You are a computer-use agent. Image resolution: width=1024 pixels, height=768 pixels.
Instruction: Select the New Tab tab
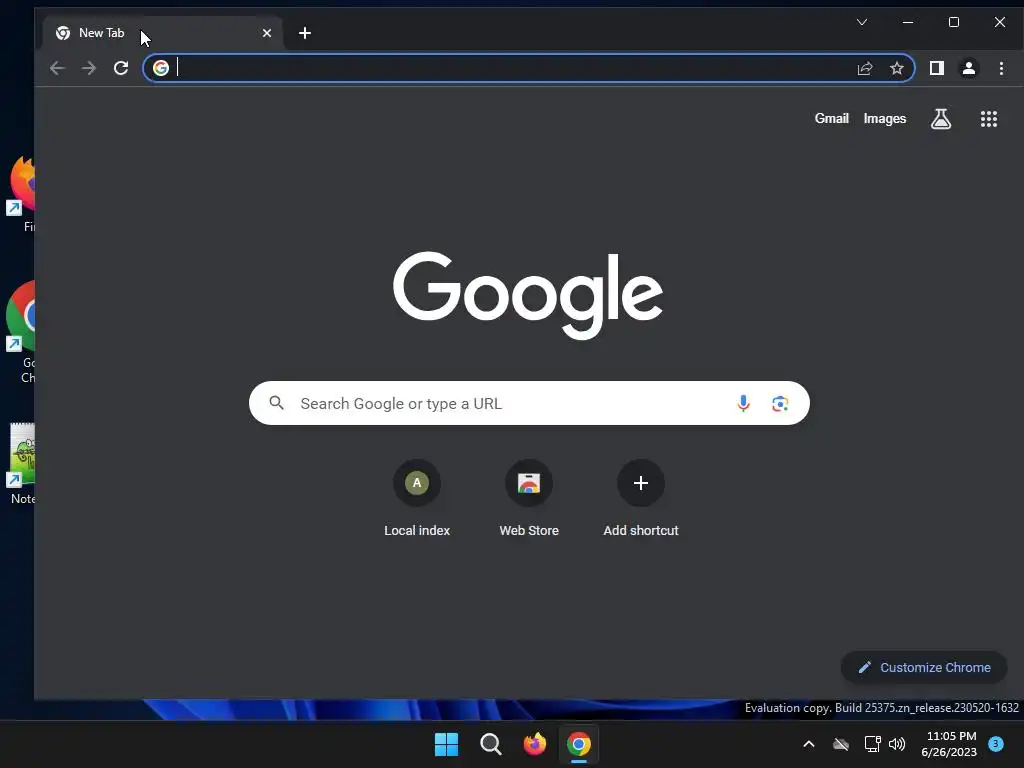[x=163, y=33]
